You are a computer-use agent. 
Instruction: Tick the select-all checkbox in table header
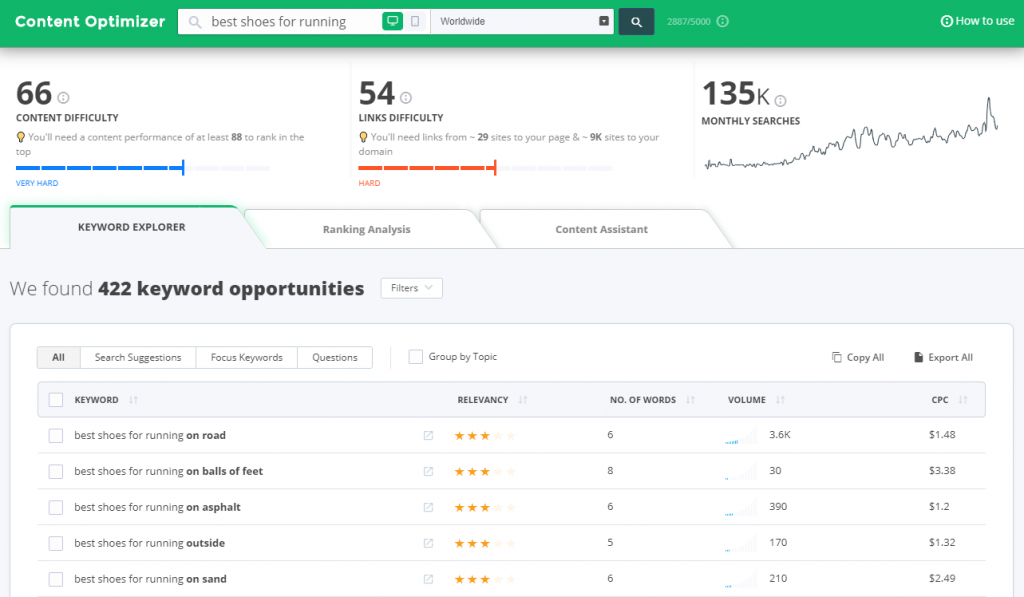point(56,400)
